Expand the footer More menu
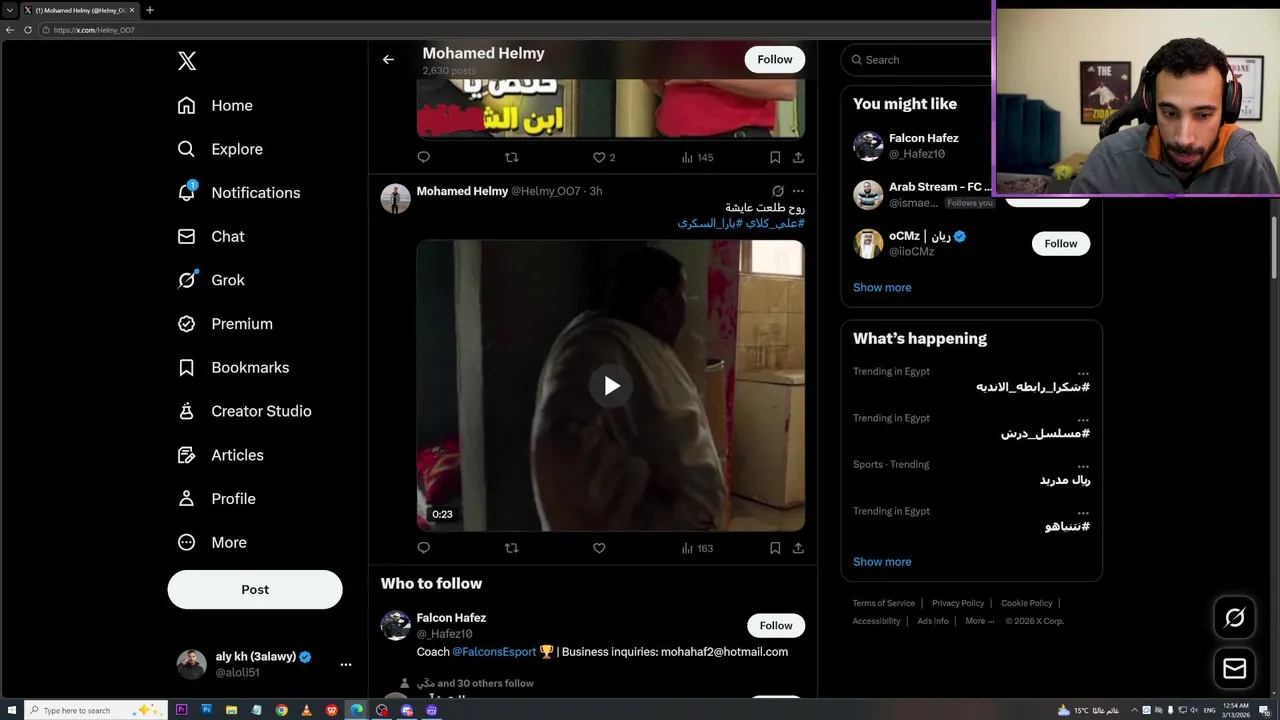The height and width of the screenshot is (720, 1280). [x=980, y=621]
